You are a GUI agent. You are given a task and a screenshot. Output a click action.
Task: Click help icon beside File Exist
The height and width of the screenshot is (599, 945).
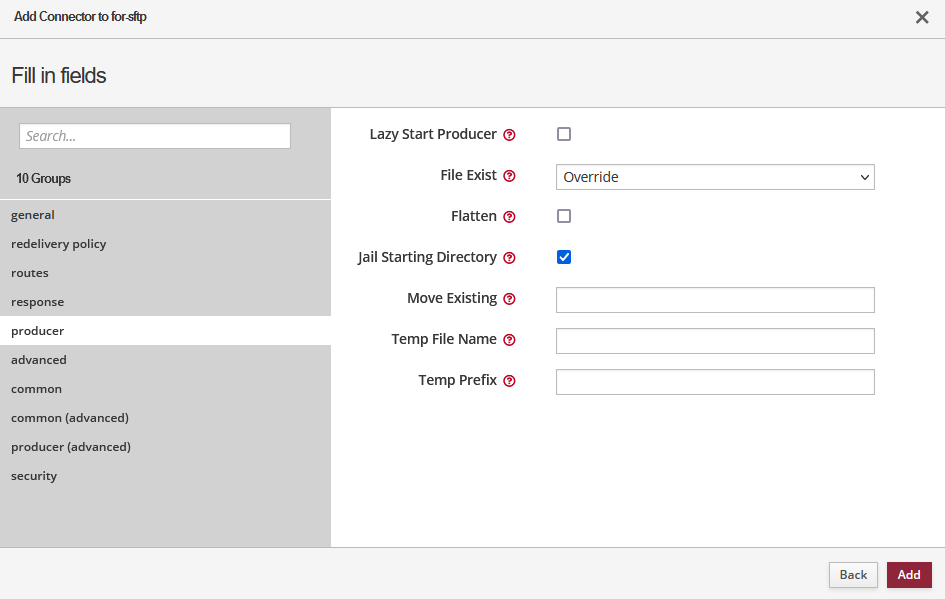tap(509, 176)
